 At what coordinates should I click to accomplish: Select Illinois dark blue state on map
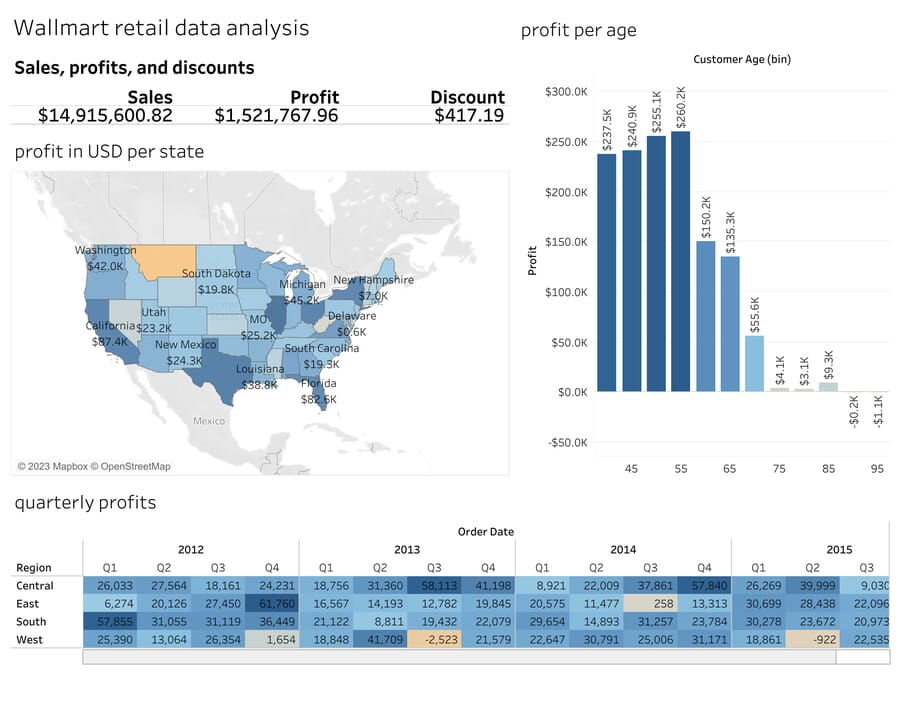277,314
